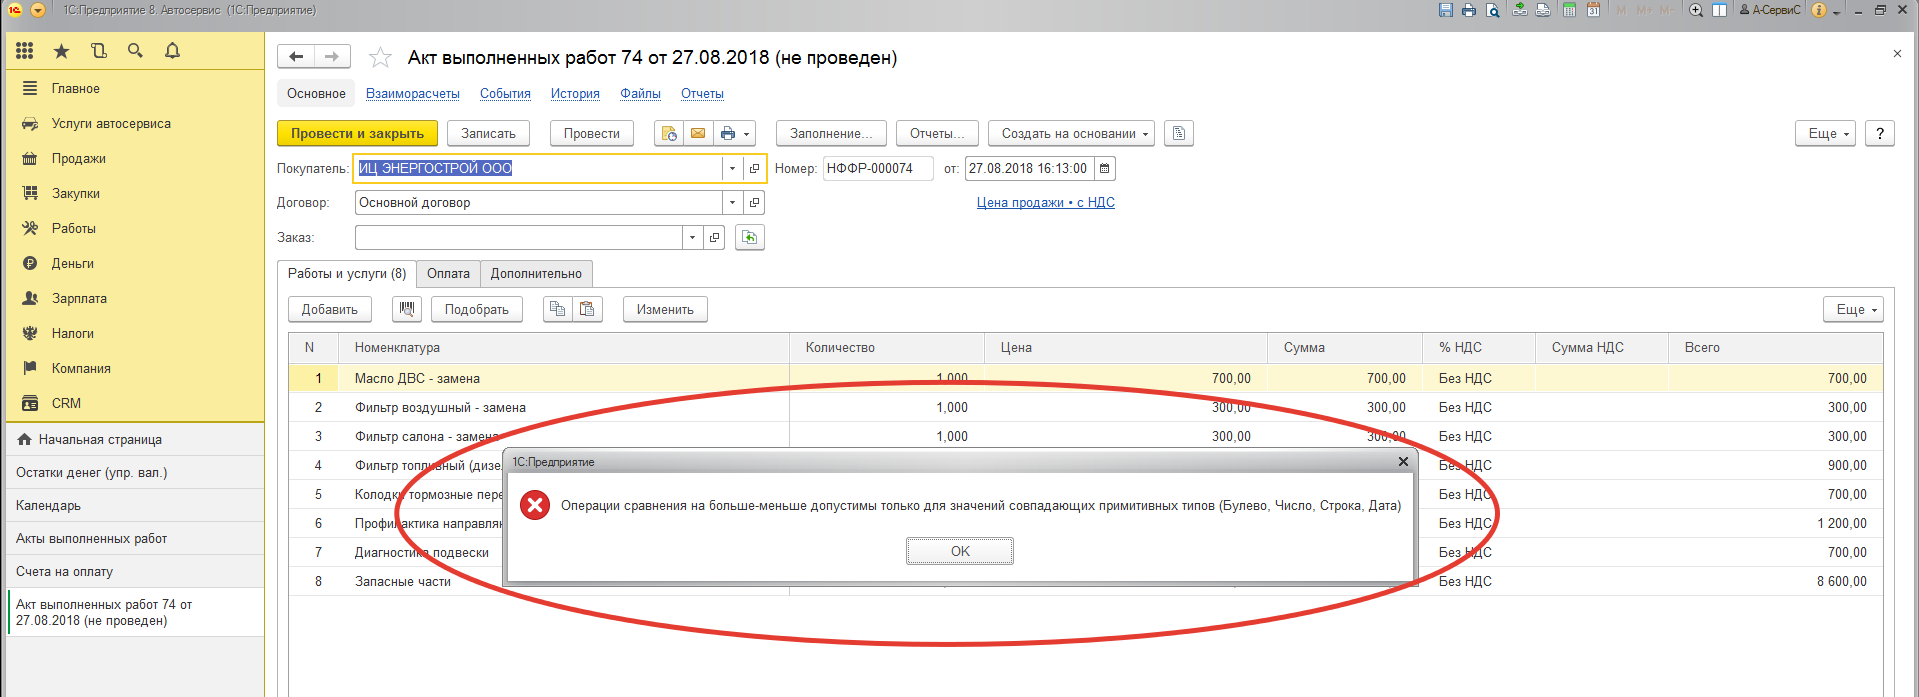Click the paste rows icon above table
1919x697 pixels.
tap(587, 310)
